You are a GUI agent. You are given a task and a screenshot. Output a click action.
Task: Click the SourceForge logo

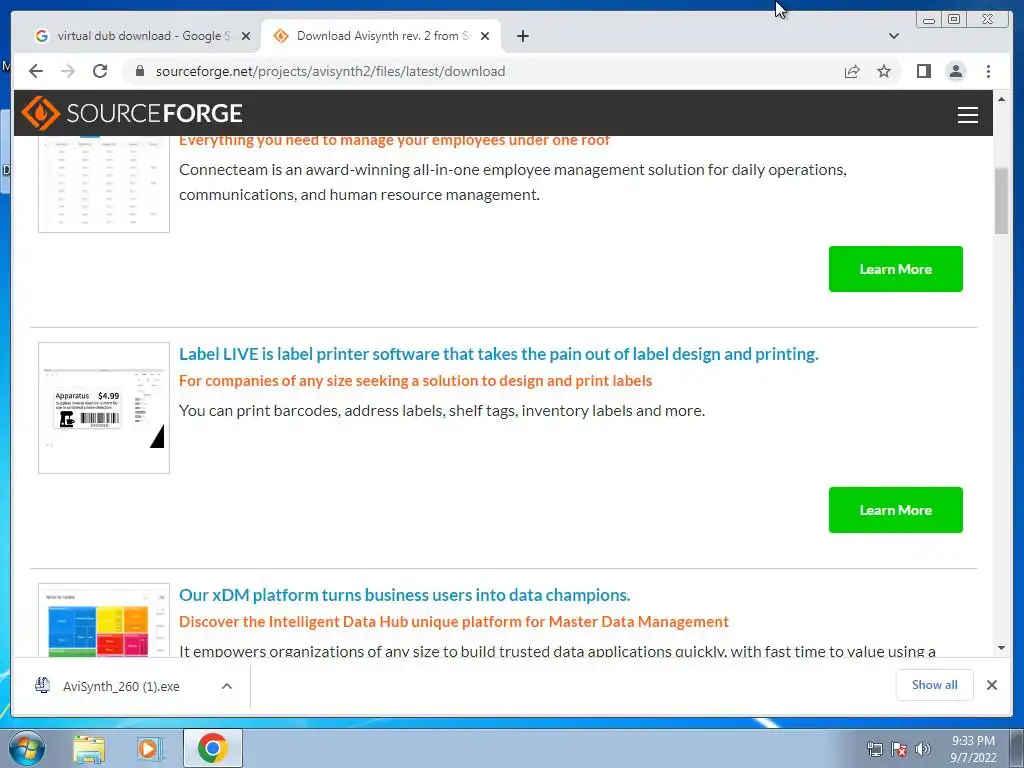[132, 113]
